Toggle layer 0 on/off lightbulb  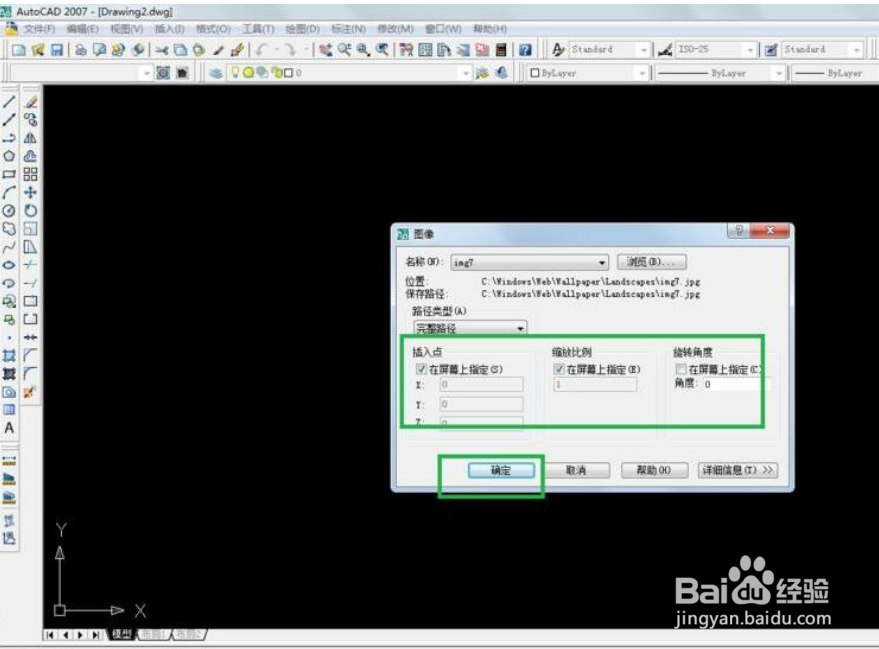[235, 72]
